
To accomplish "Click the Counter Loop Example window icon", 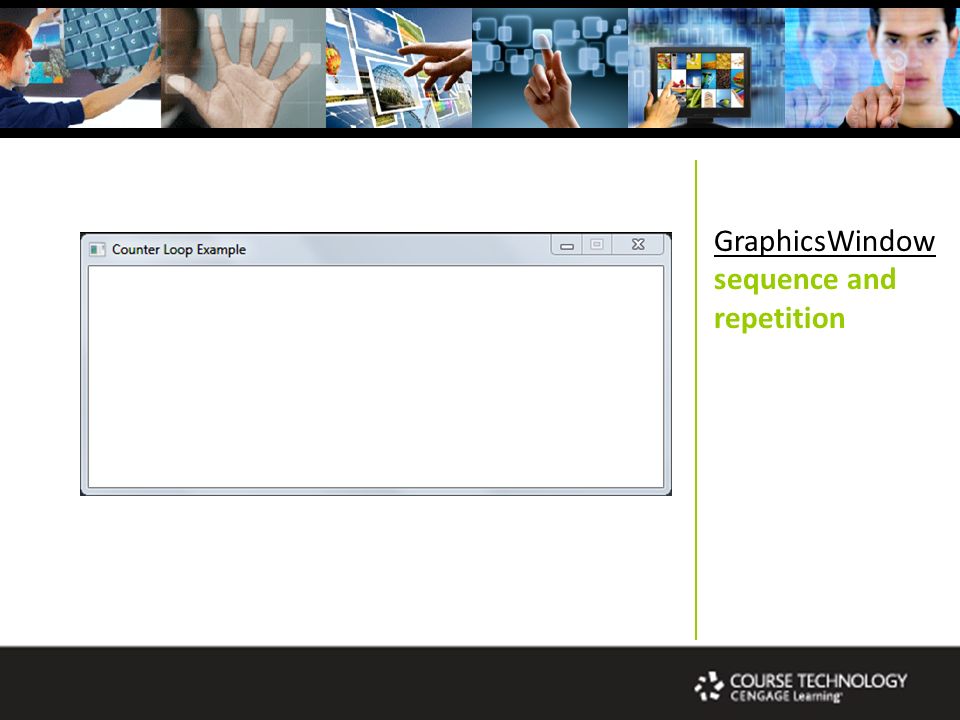I will coord(97,249).
